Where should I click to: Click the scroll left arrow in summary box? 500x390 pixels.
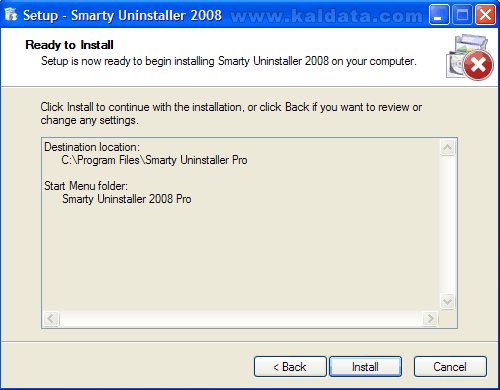(51, 319)
